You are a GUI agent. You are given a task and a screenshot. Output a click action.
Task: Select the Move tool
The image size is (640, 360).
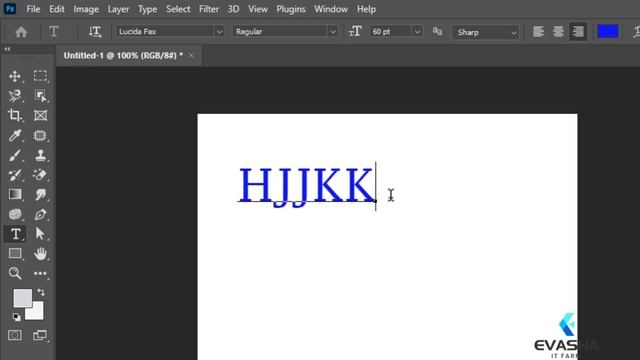(x=15, y=76)
